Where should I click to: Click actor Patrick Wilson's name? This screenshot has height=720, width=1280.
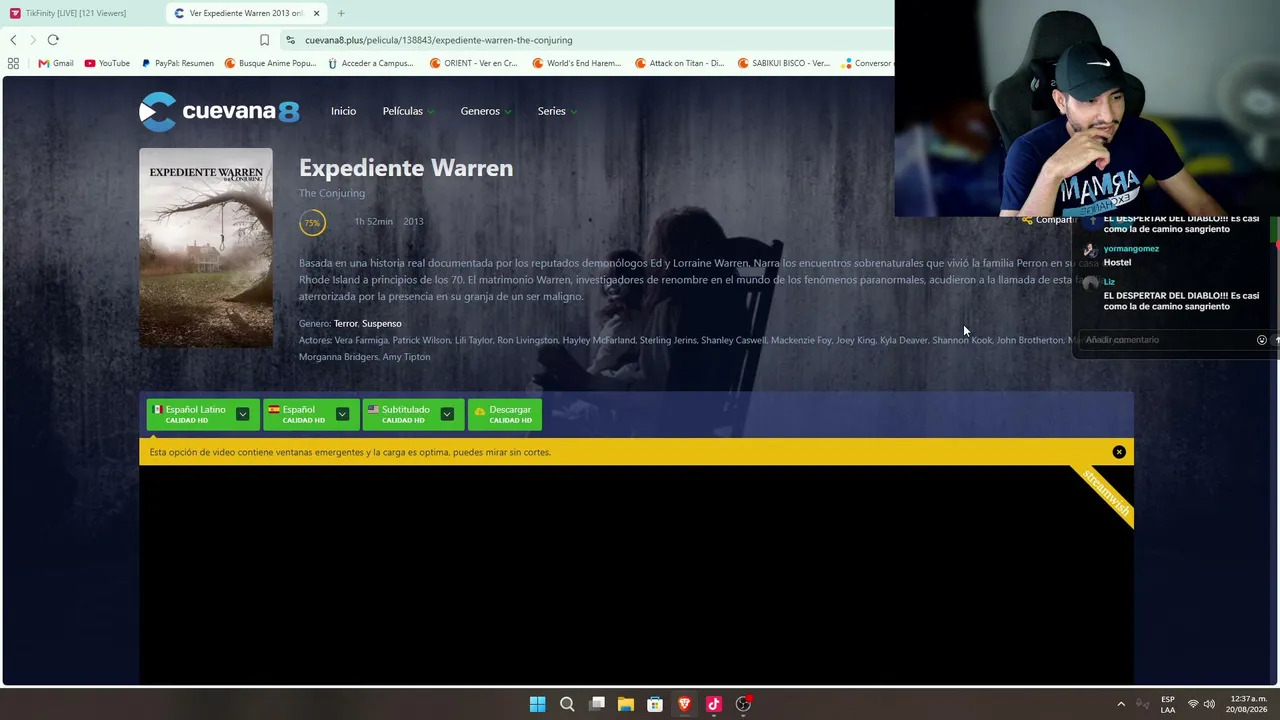pyautogui.click(x=421, y=340)
